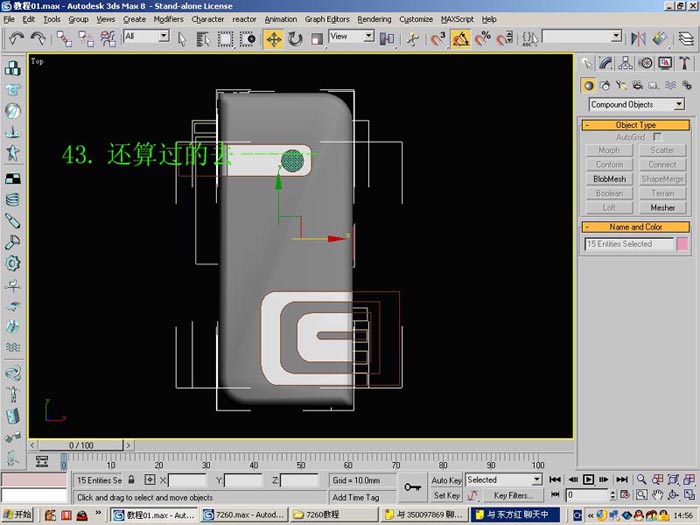Open the MAXScript menu

pos(457,19)
